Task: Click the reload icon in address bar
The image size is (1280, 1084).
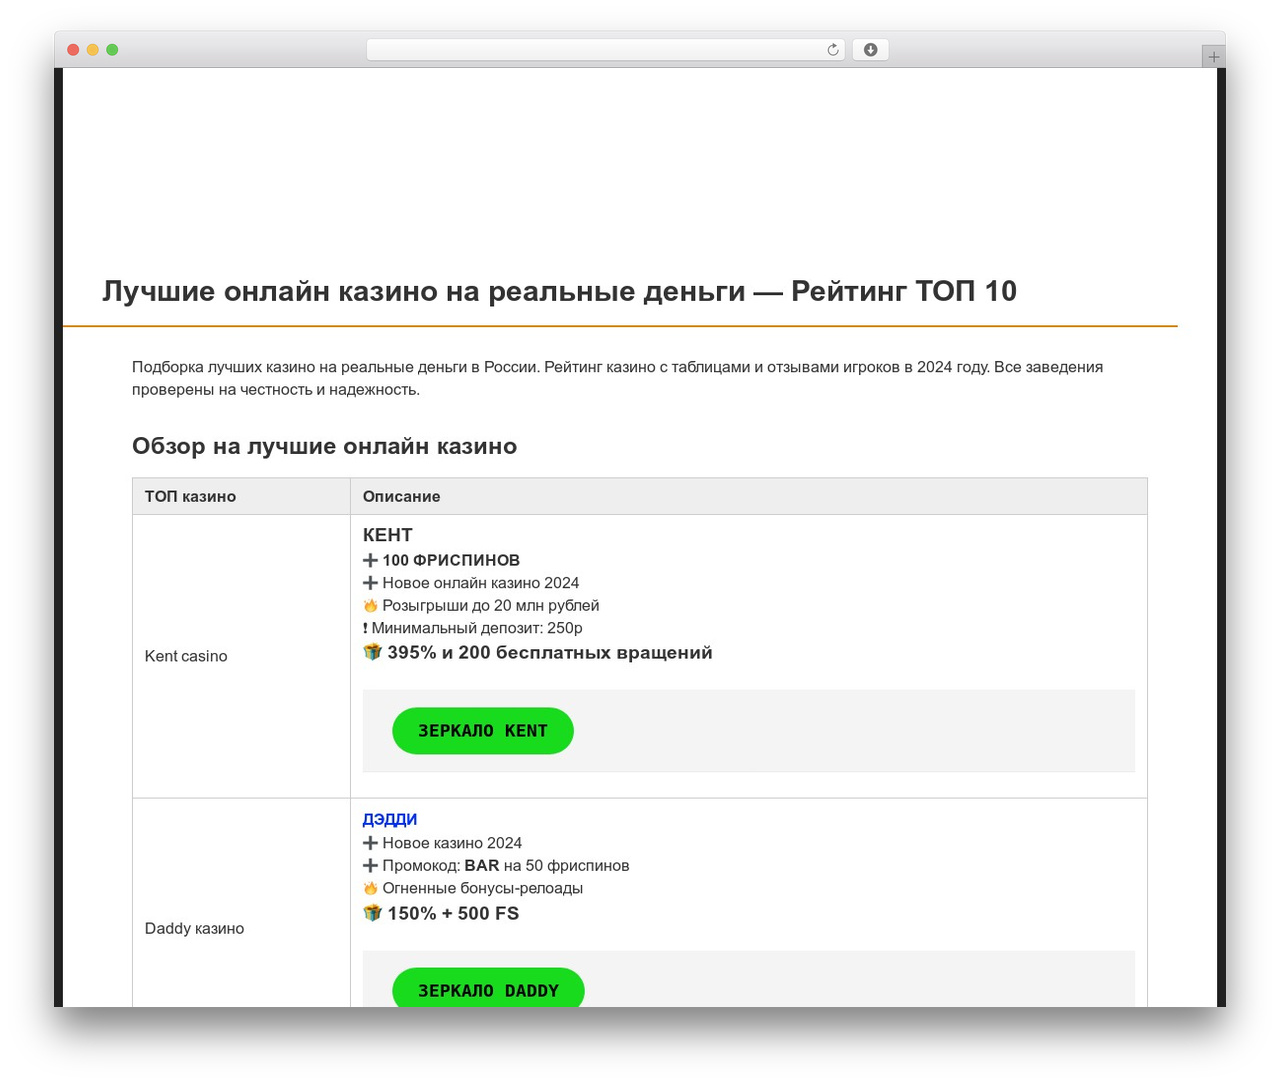Action: pos(832,50)
